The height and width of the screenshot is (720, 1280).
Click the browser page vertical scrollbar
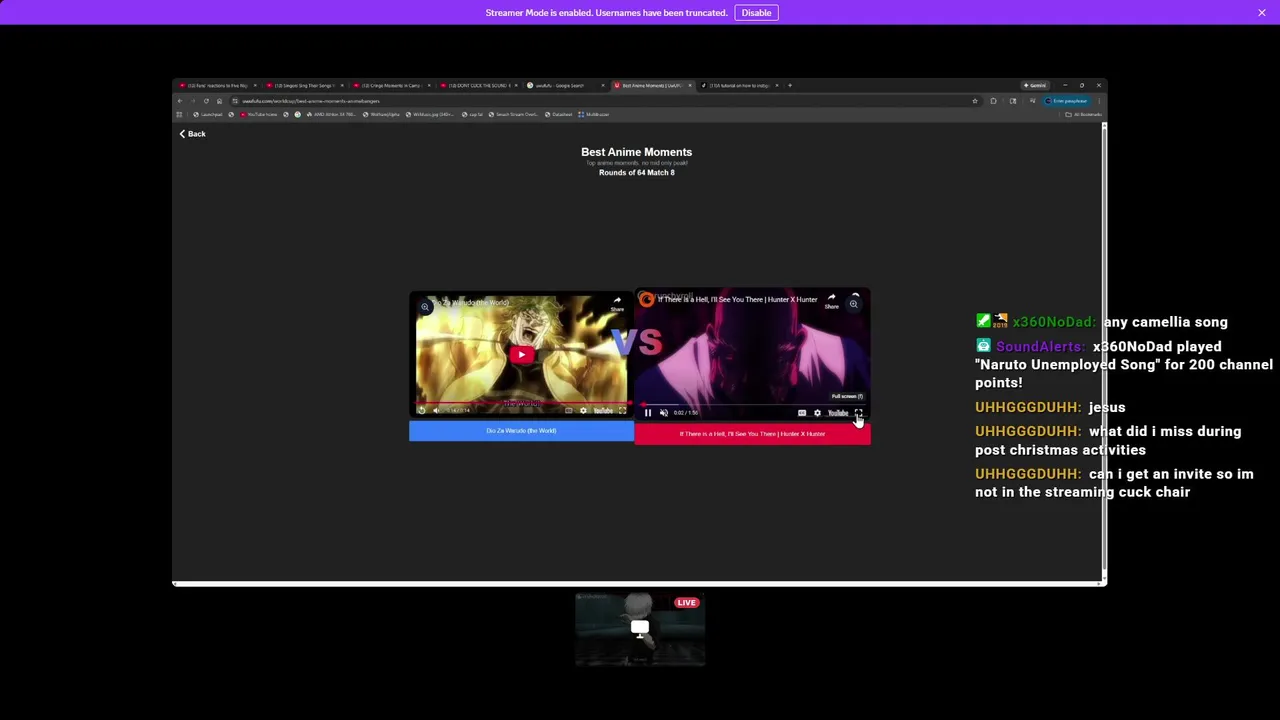(1104, 350)
